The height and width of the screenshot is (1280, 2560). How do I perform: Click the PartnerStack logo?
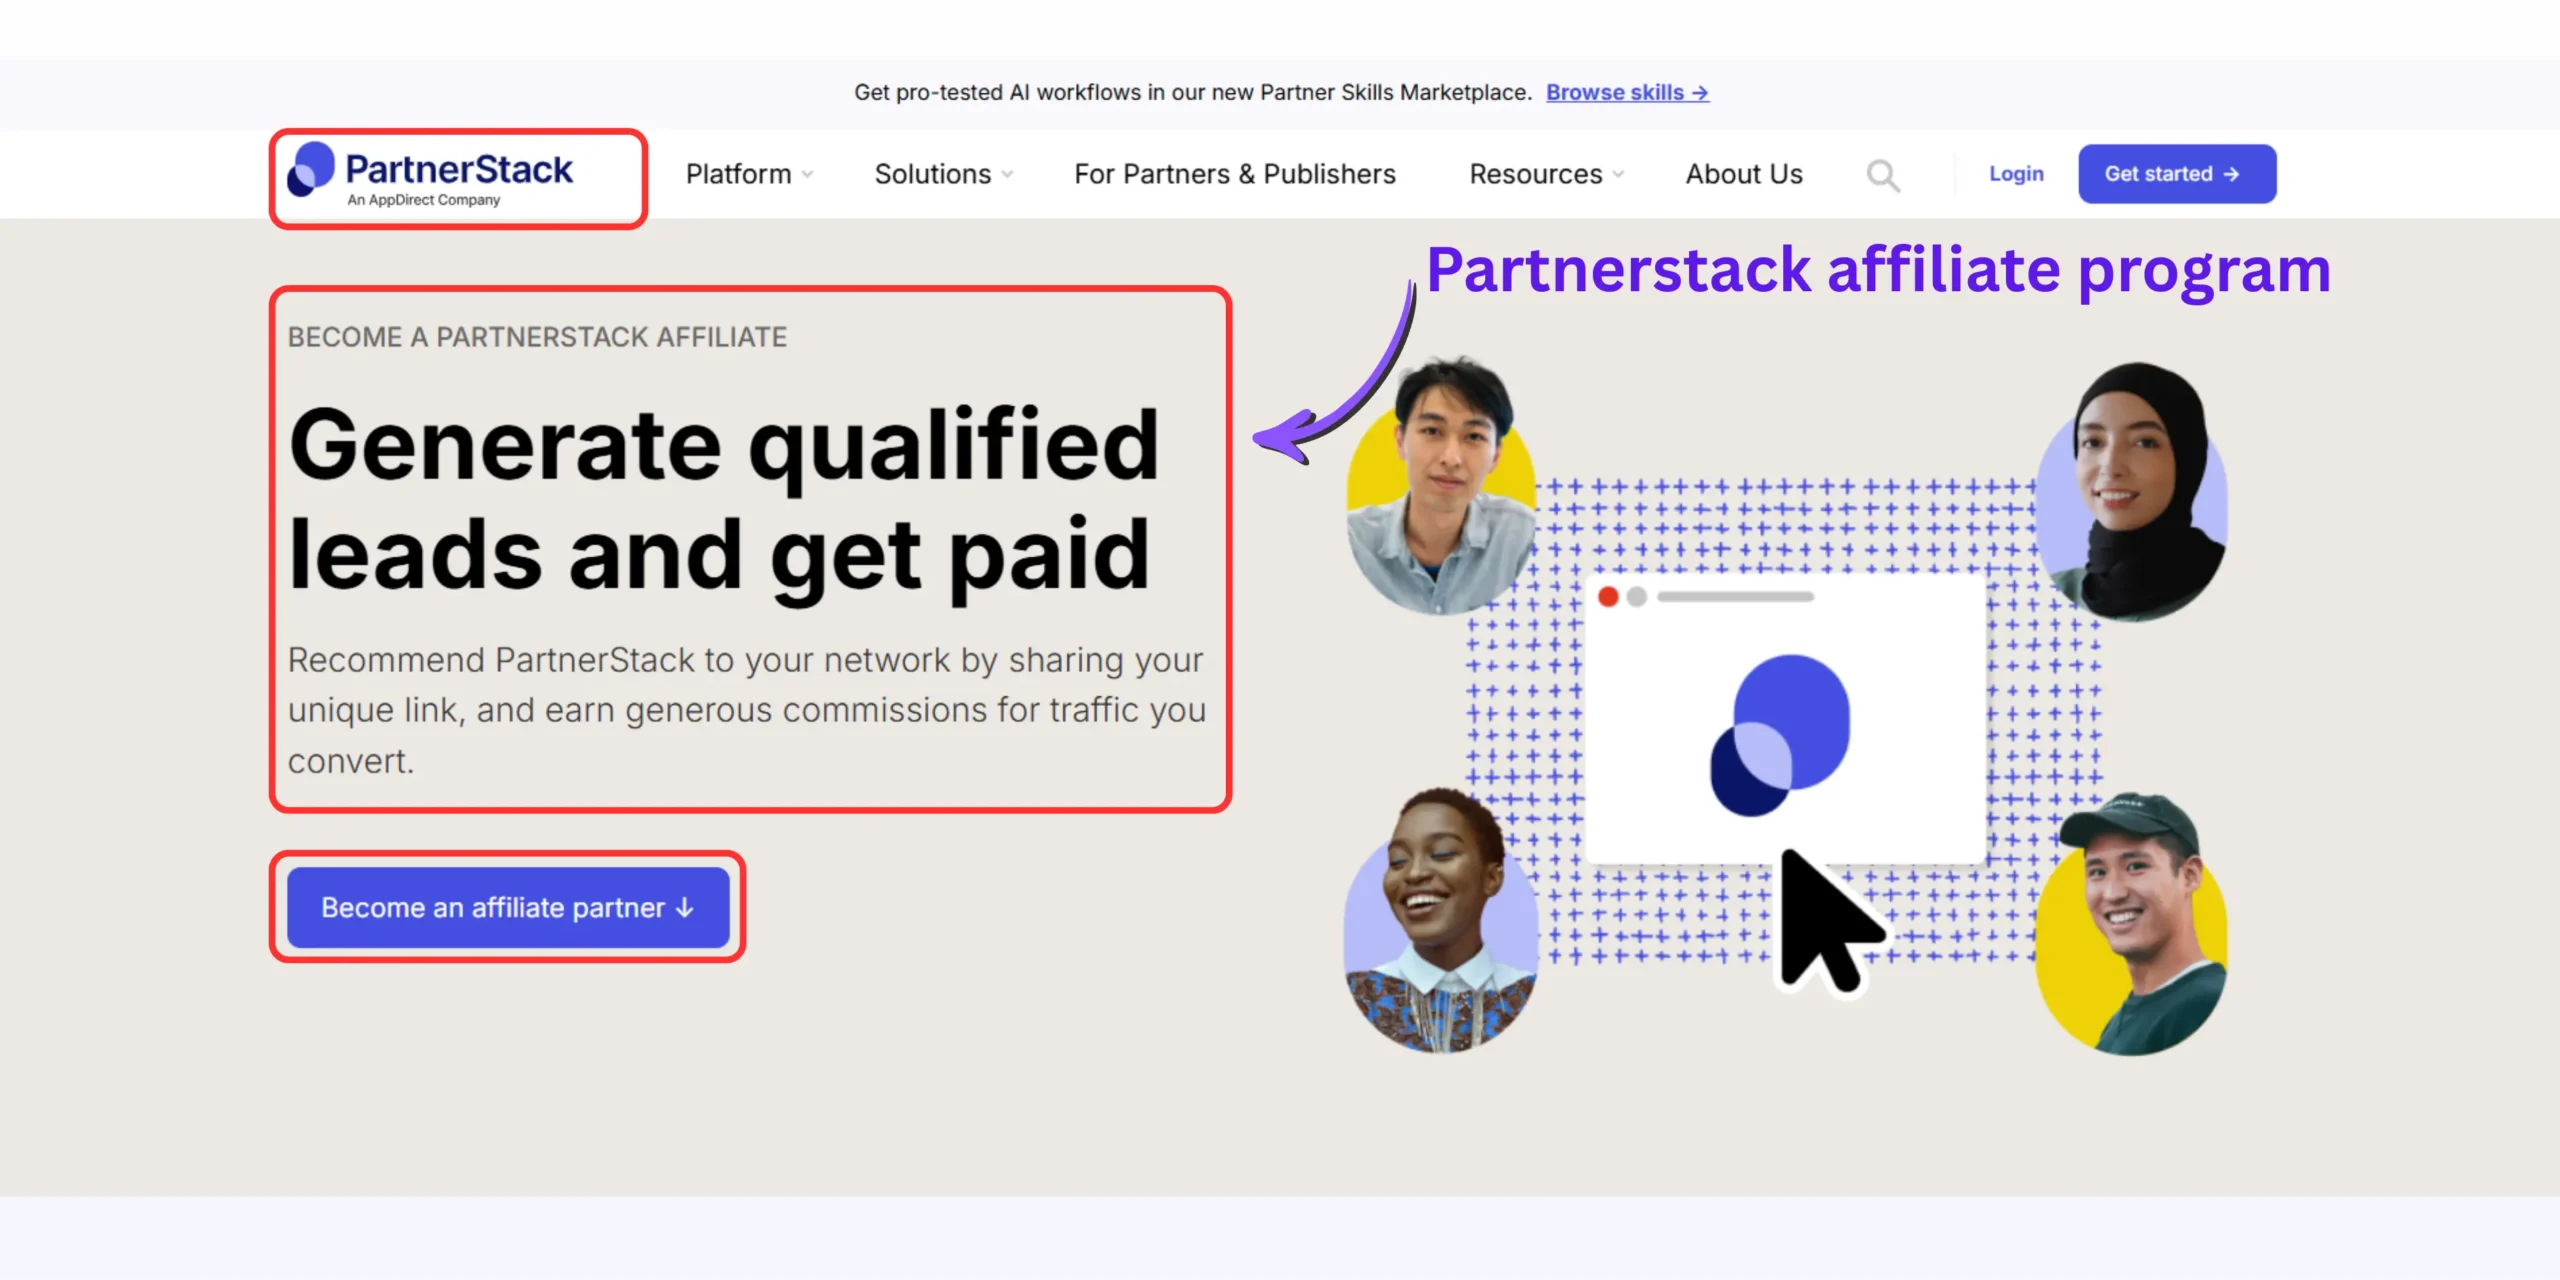click(x=430, y=175)
